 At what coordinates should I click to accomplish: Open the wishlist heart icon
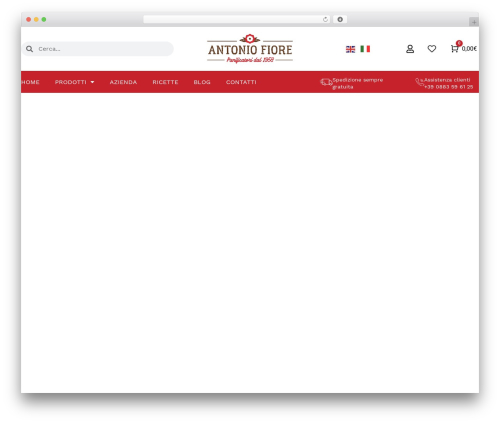tap(432, 49)
